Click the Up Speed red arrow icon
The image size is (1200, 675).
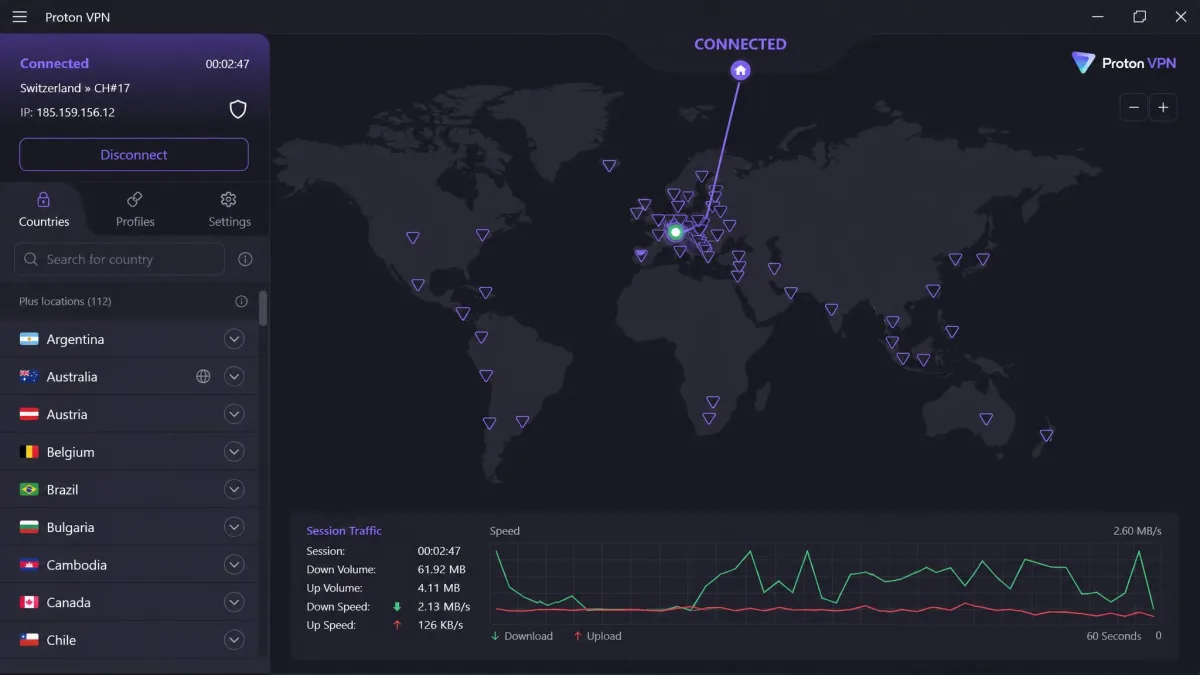click(397, 625)
